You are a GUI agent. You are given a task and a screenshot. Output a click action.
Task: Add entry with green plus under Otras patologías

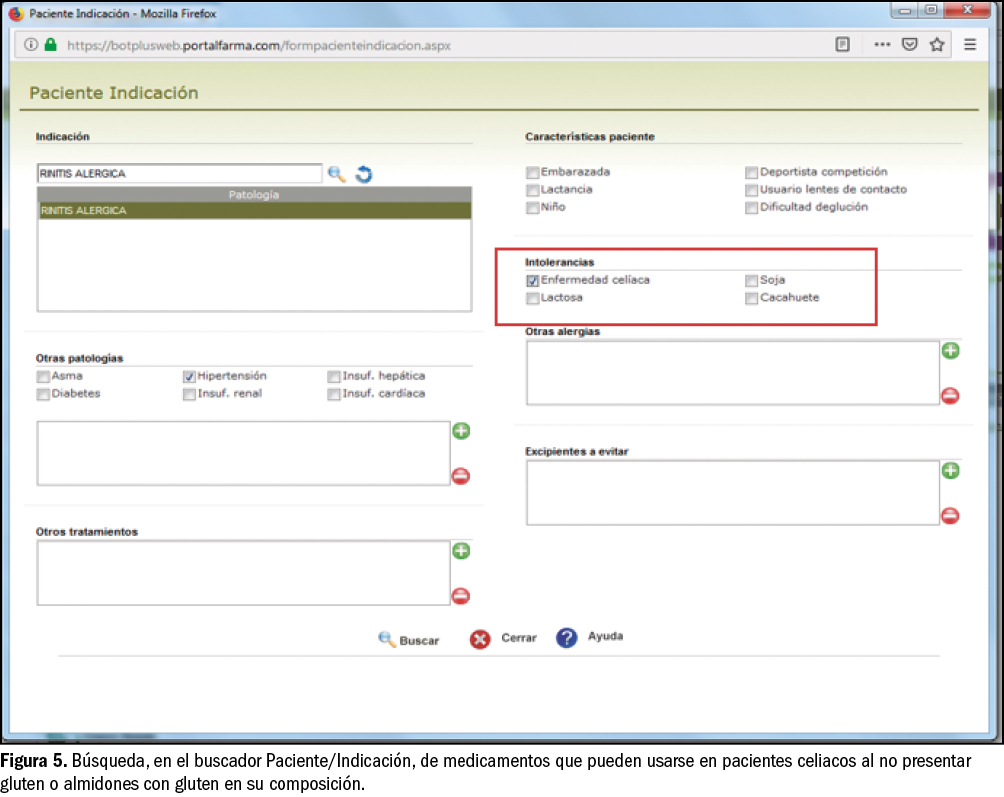[461, 431]
